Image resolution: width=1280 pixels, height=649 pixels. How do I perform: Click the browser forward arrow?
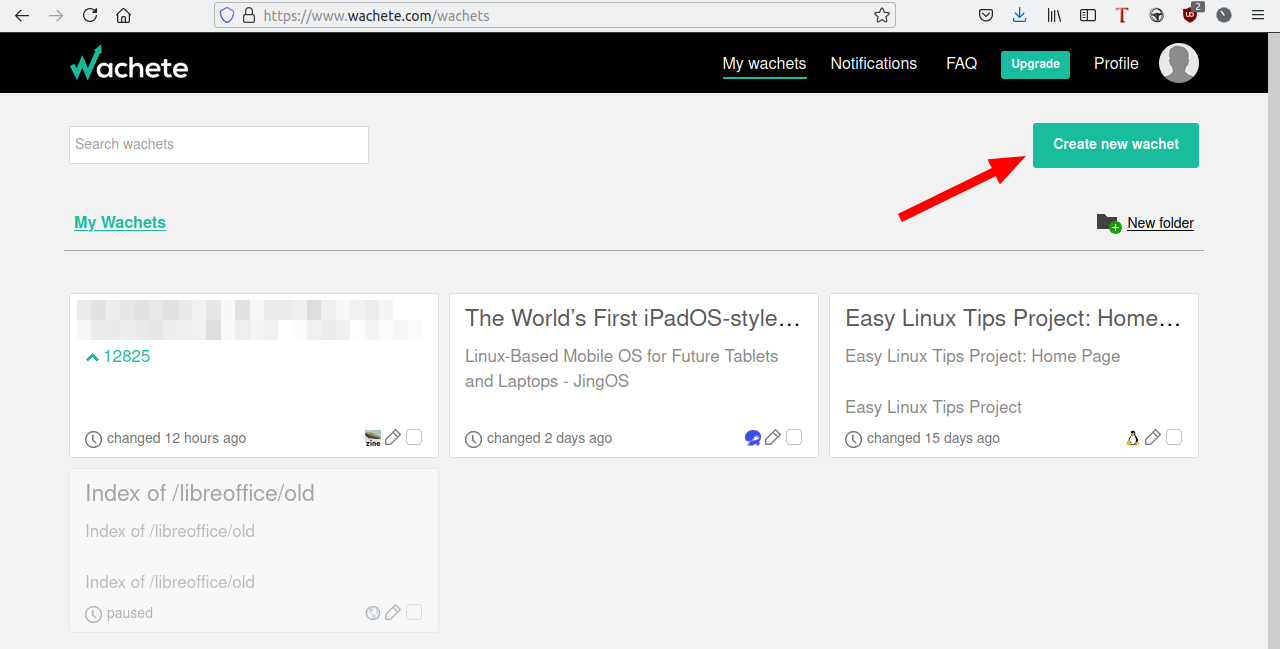(x=56, y=15)
